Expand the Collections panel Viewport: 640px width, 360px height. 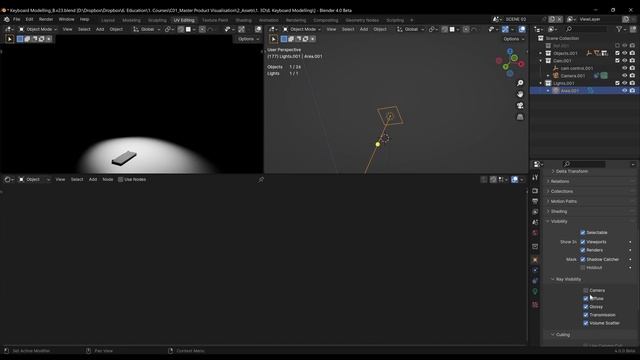click(x=562, y=191)
